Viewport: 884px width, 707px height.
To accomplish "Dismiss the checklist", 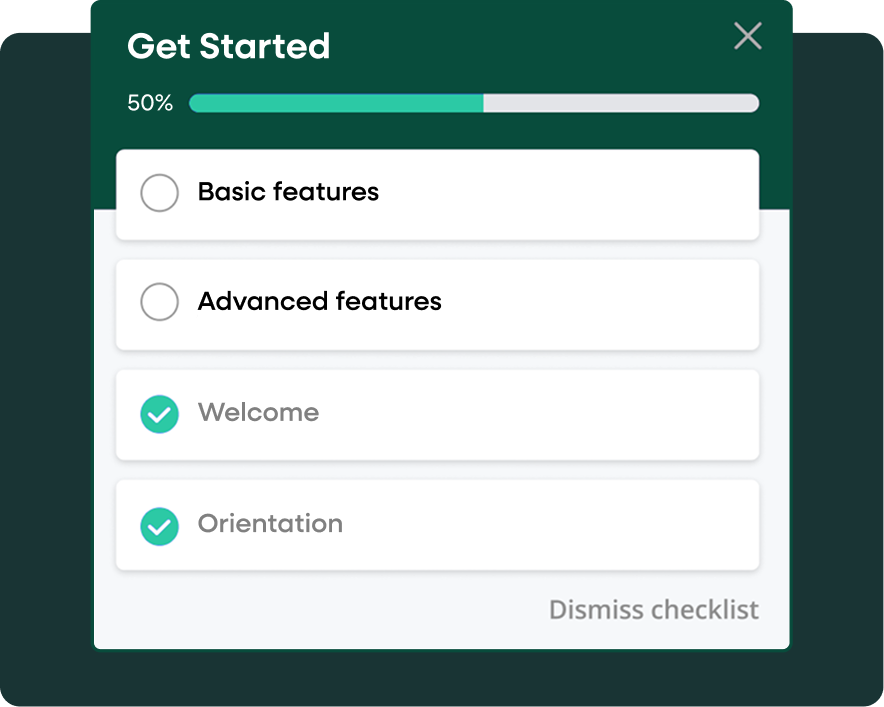I will click(652, 609).
